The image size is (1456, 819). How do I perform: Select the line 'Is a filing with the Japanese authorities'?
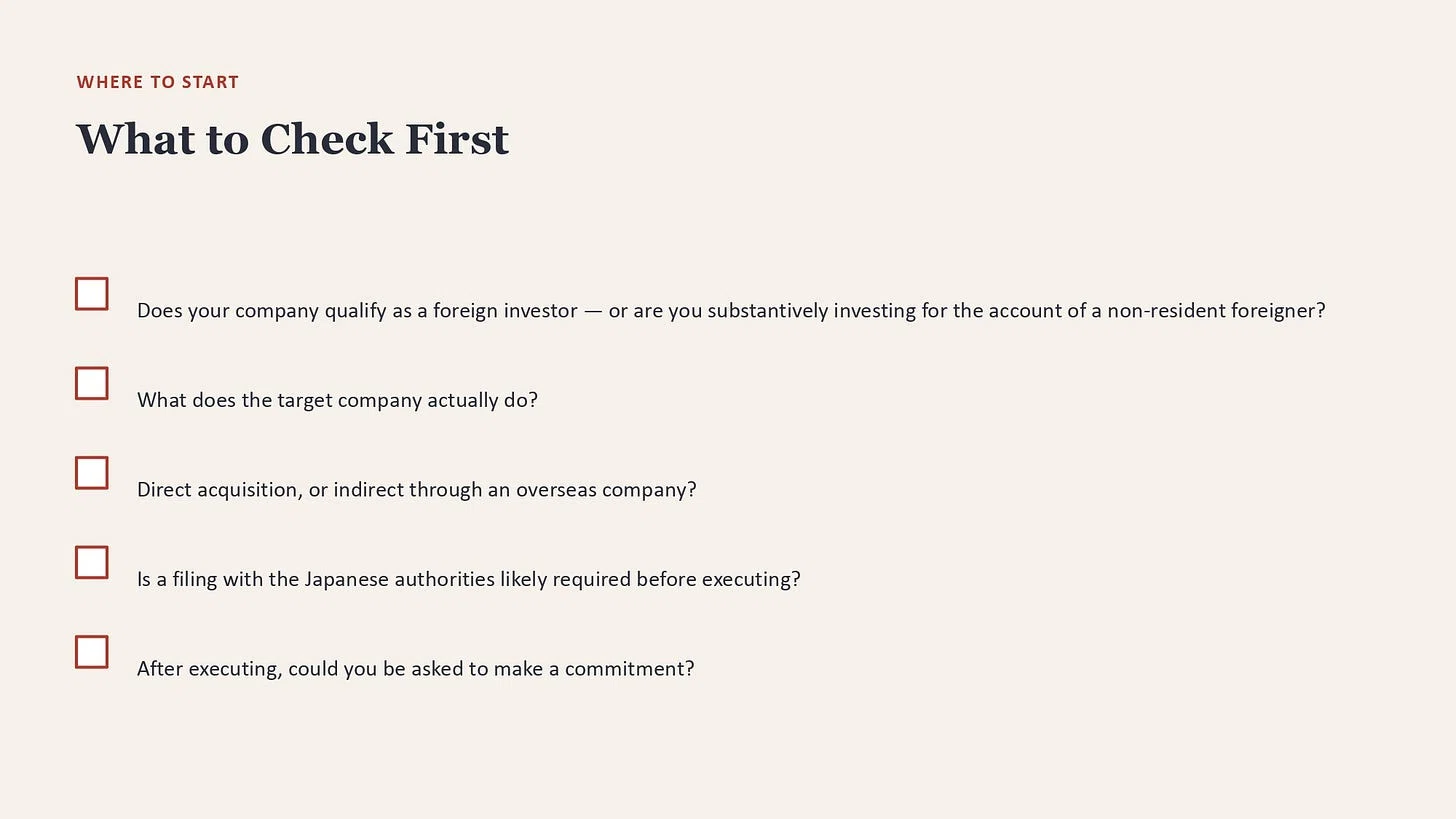(469, 579)
